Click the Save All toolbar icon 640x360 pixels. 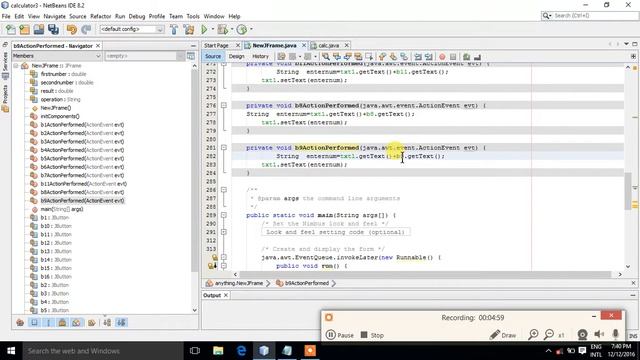pyautogui.click(x=53, y=29)
